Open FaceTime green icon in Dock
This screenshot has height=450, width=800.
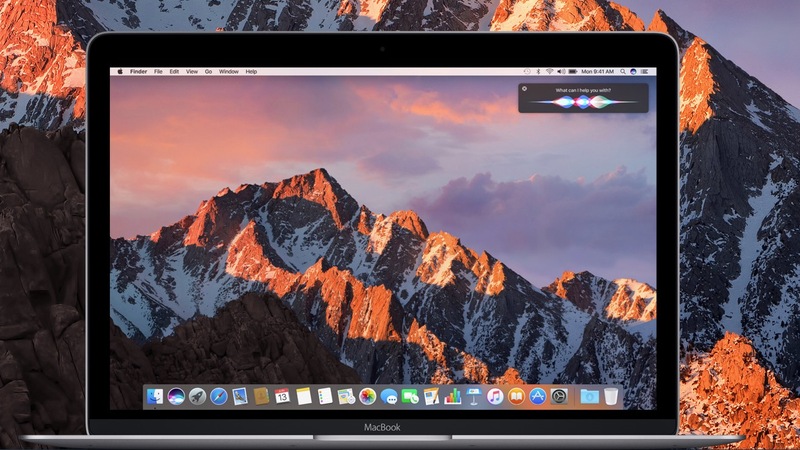pos(410,396)
